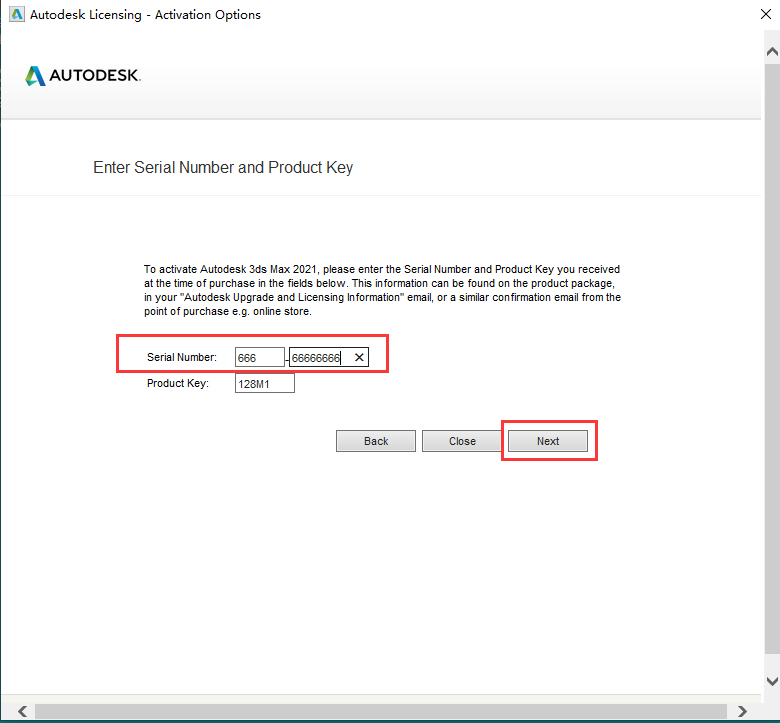
Task: Click the vertical scrollbar down arrow
Action: coord(772,681)
